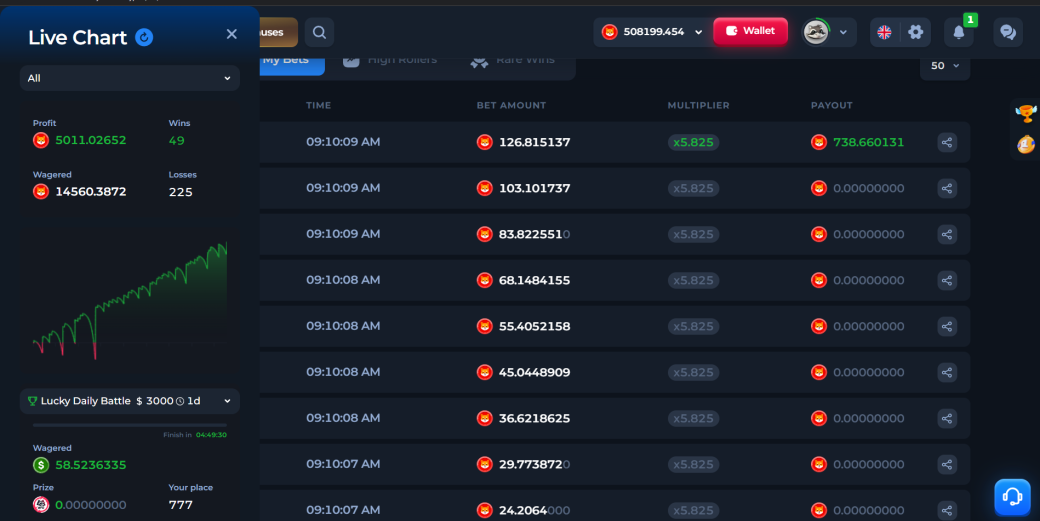Click the PAYOUT column header
Image resolution: width=1040 pixels, height=521 pixels.
click(832, 105)
